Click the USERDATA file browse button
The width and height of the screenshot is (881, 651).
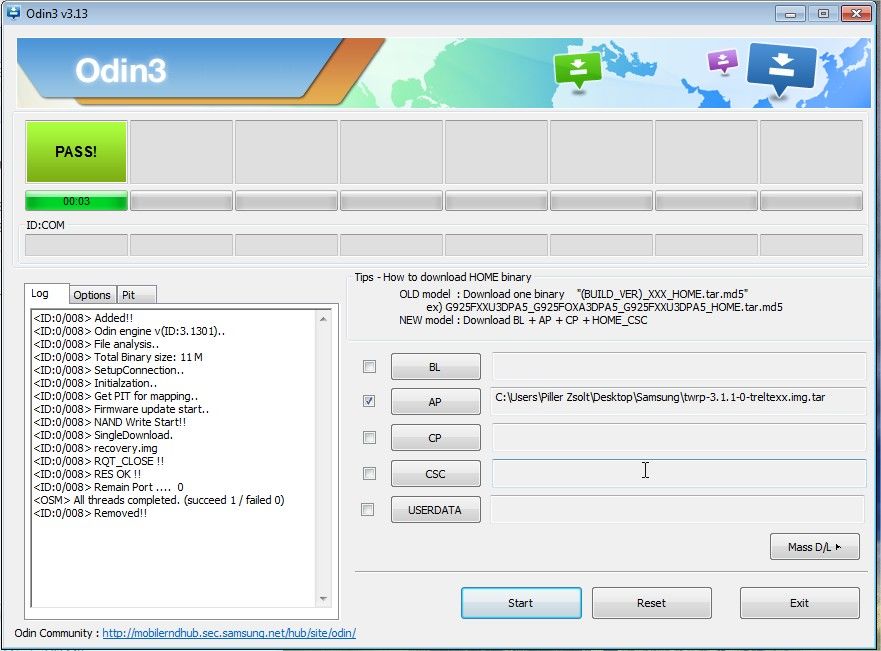tap(435, 509)
